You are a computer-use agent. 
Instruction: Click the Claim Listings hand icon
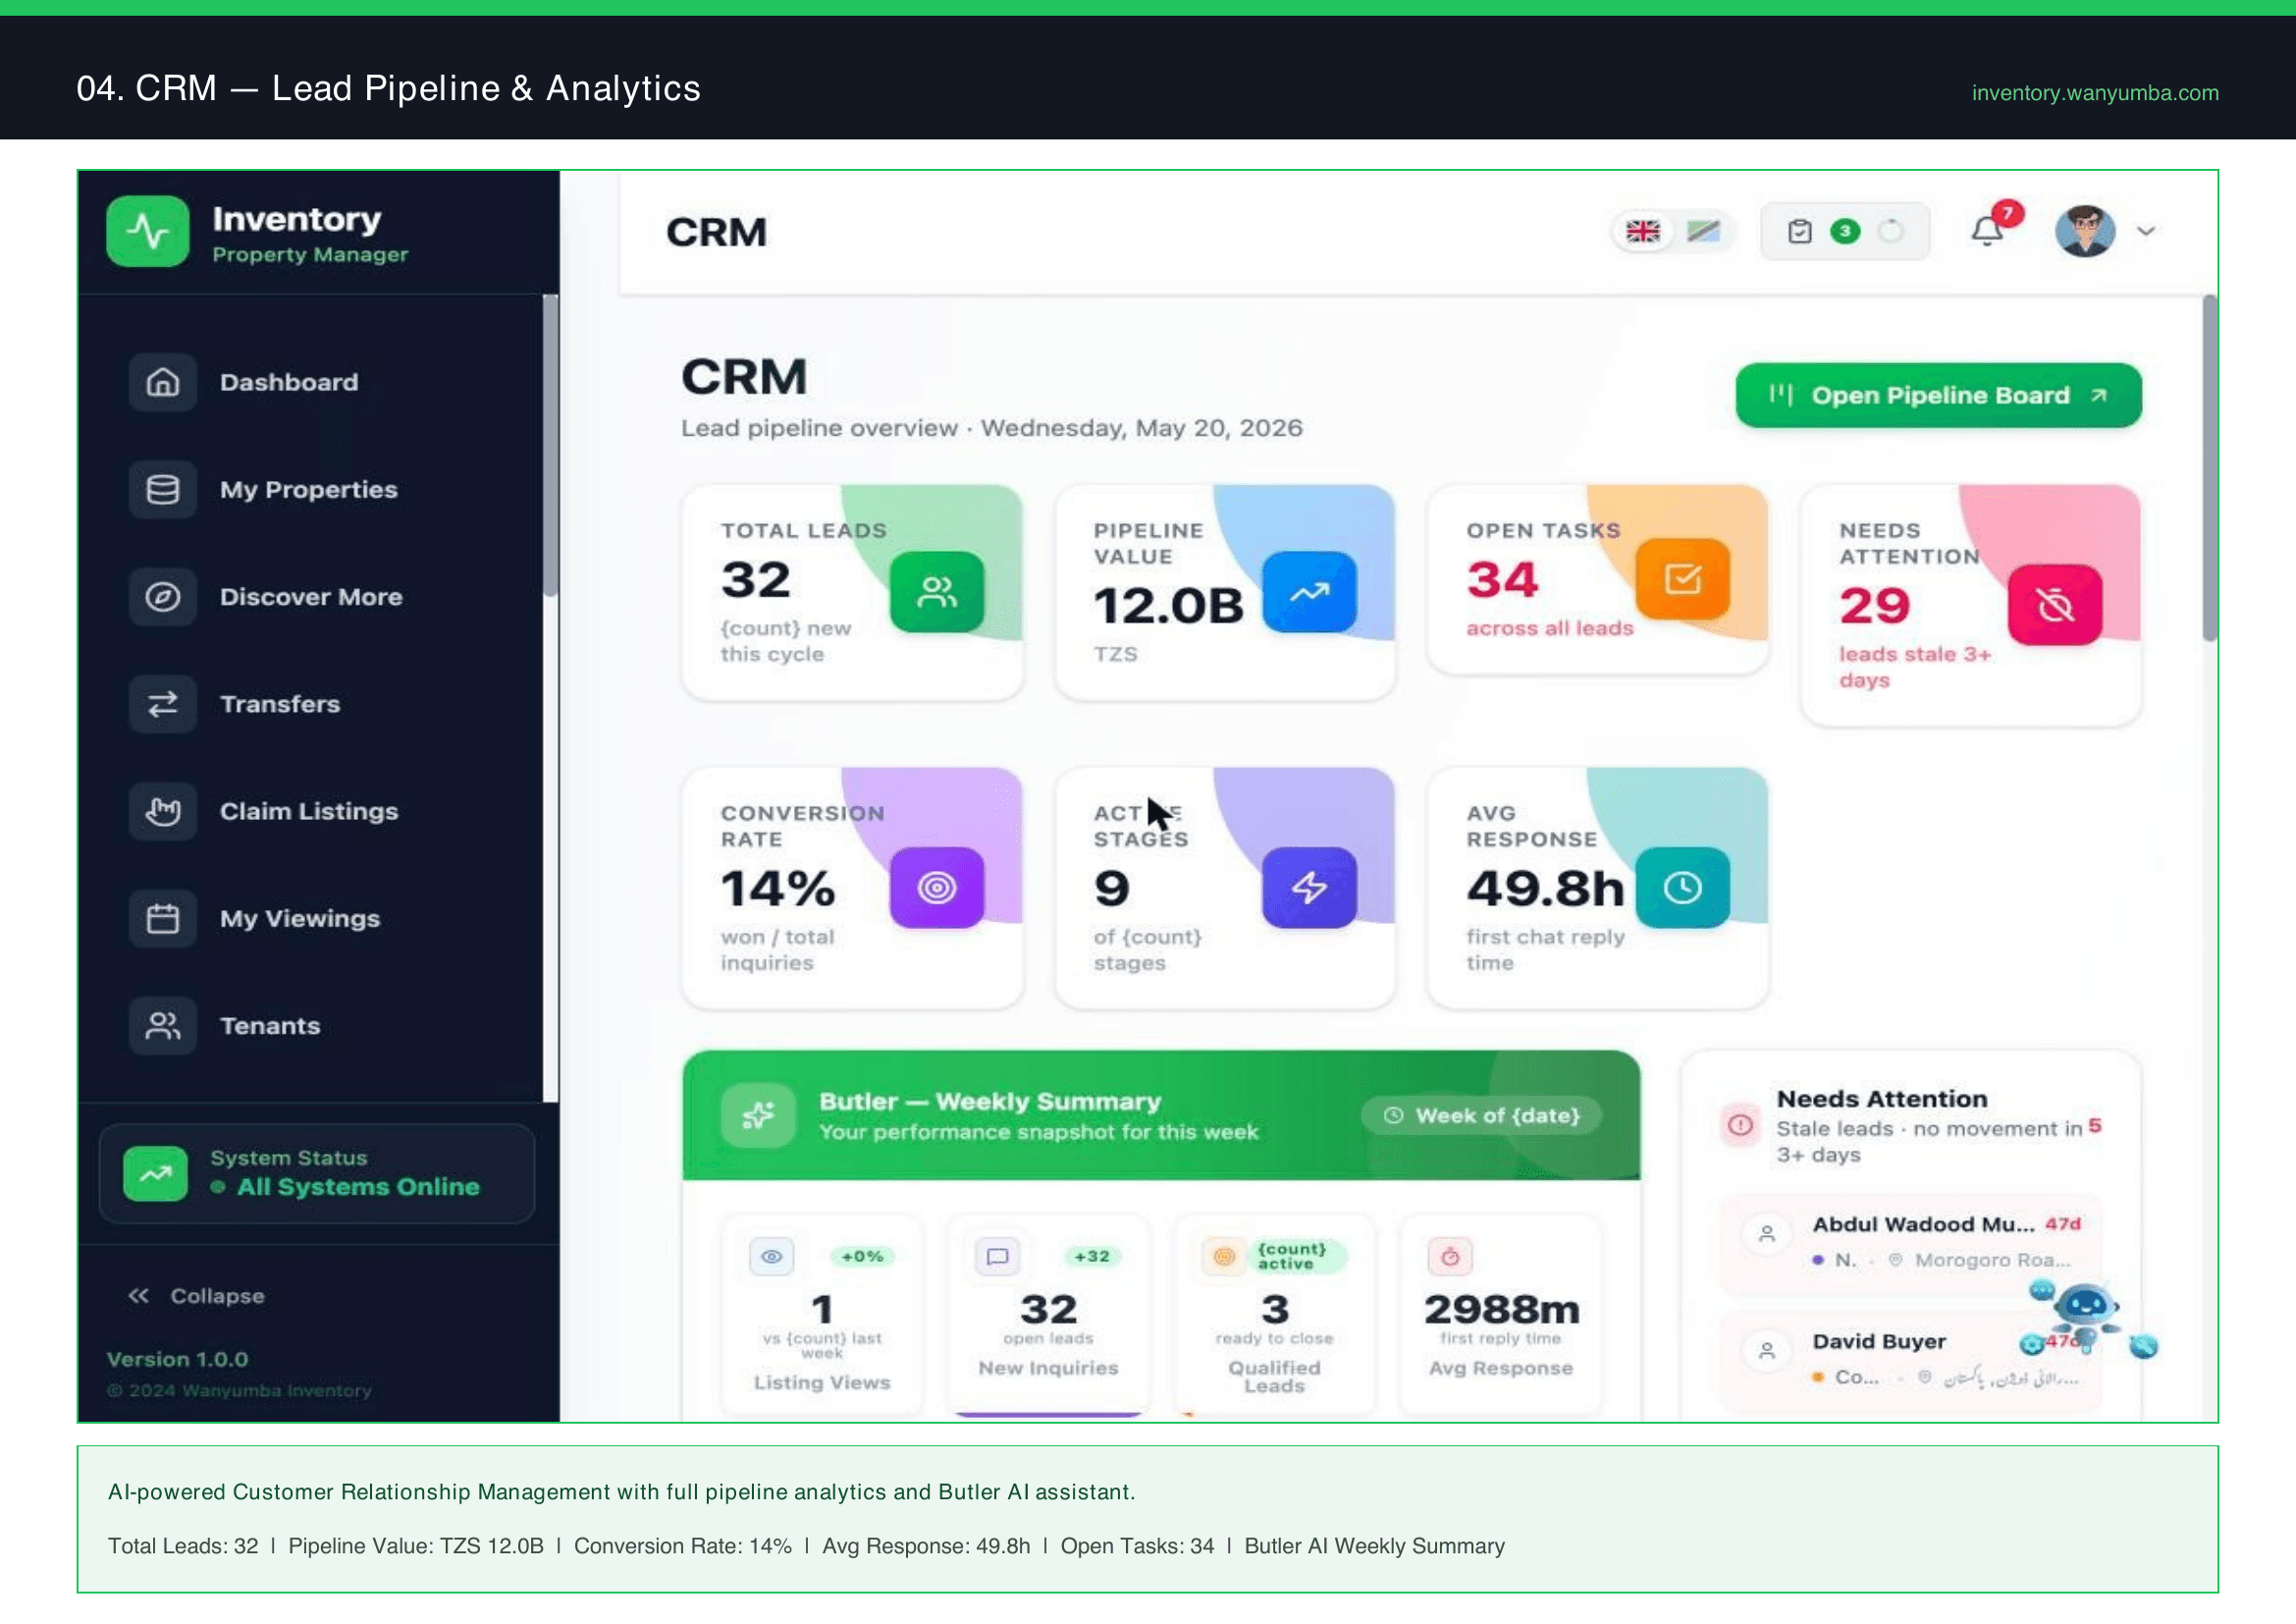click(163, 811)
